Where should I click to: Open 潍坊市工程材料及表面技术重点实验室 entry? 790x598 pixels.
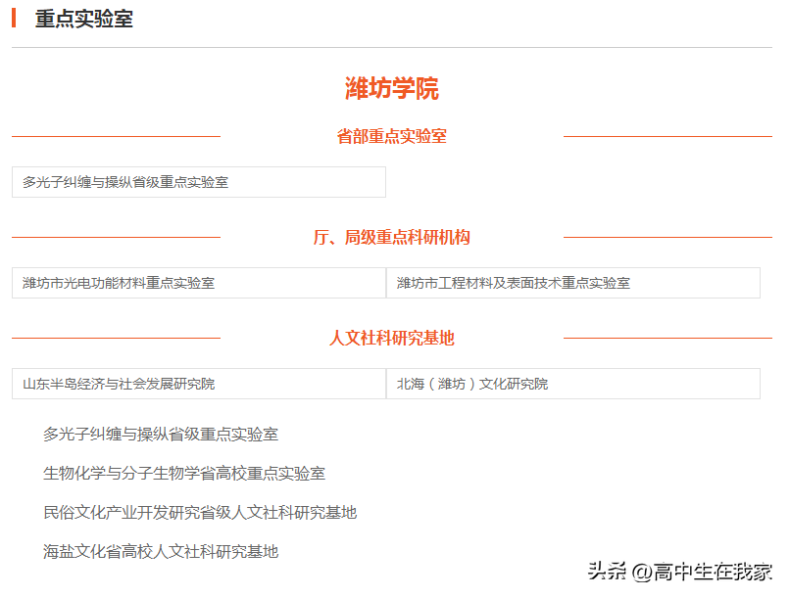pos(573,283)
